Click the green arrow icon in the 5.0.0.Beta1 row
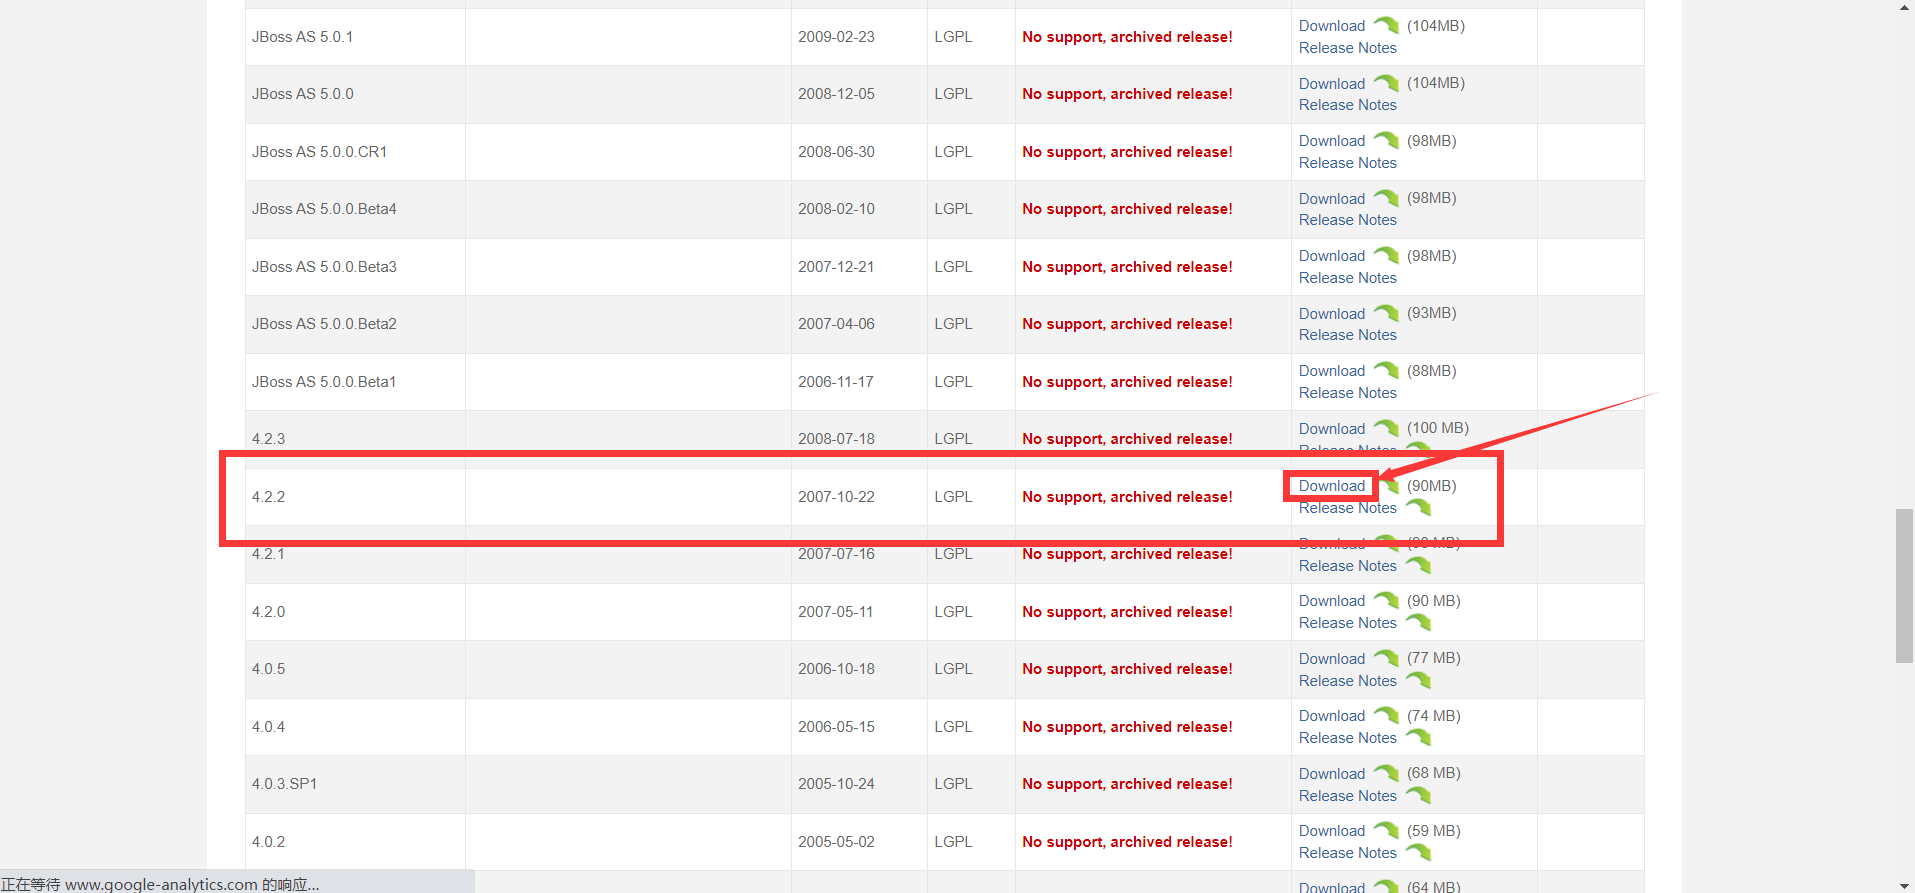The width and height of the screenshot is (1915, 893). 1386,370
